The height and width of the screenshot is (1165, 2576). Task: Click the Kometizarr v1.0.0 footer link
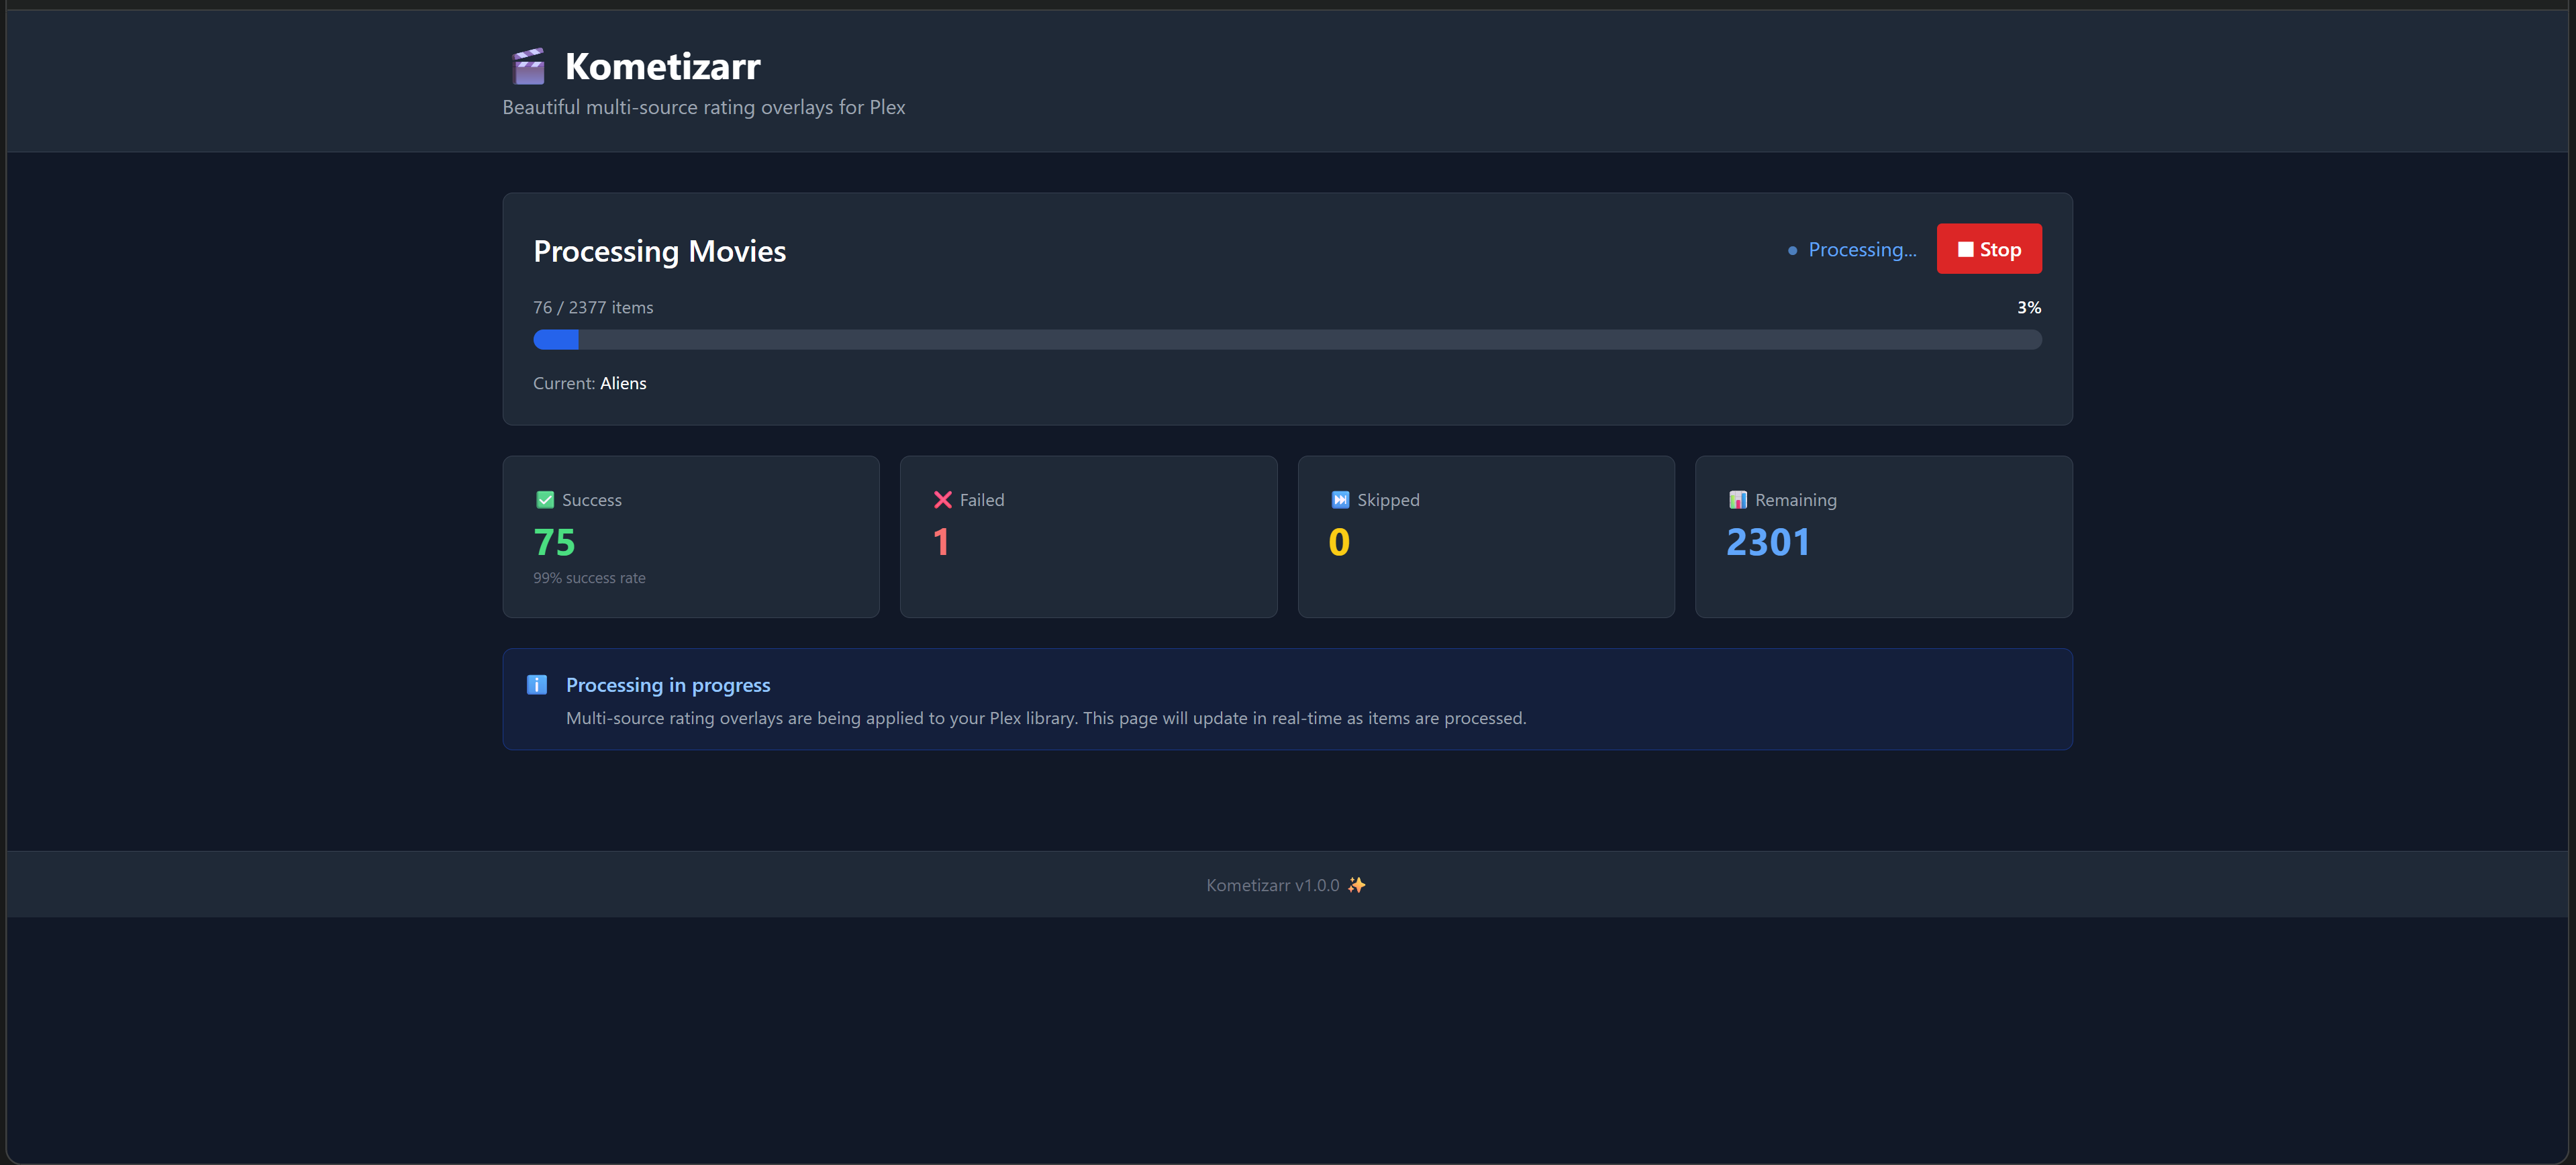1272,884
